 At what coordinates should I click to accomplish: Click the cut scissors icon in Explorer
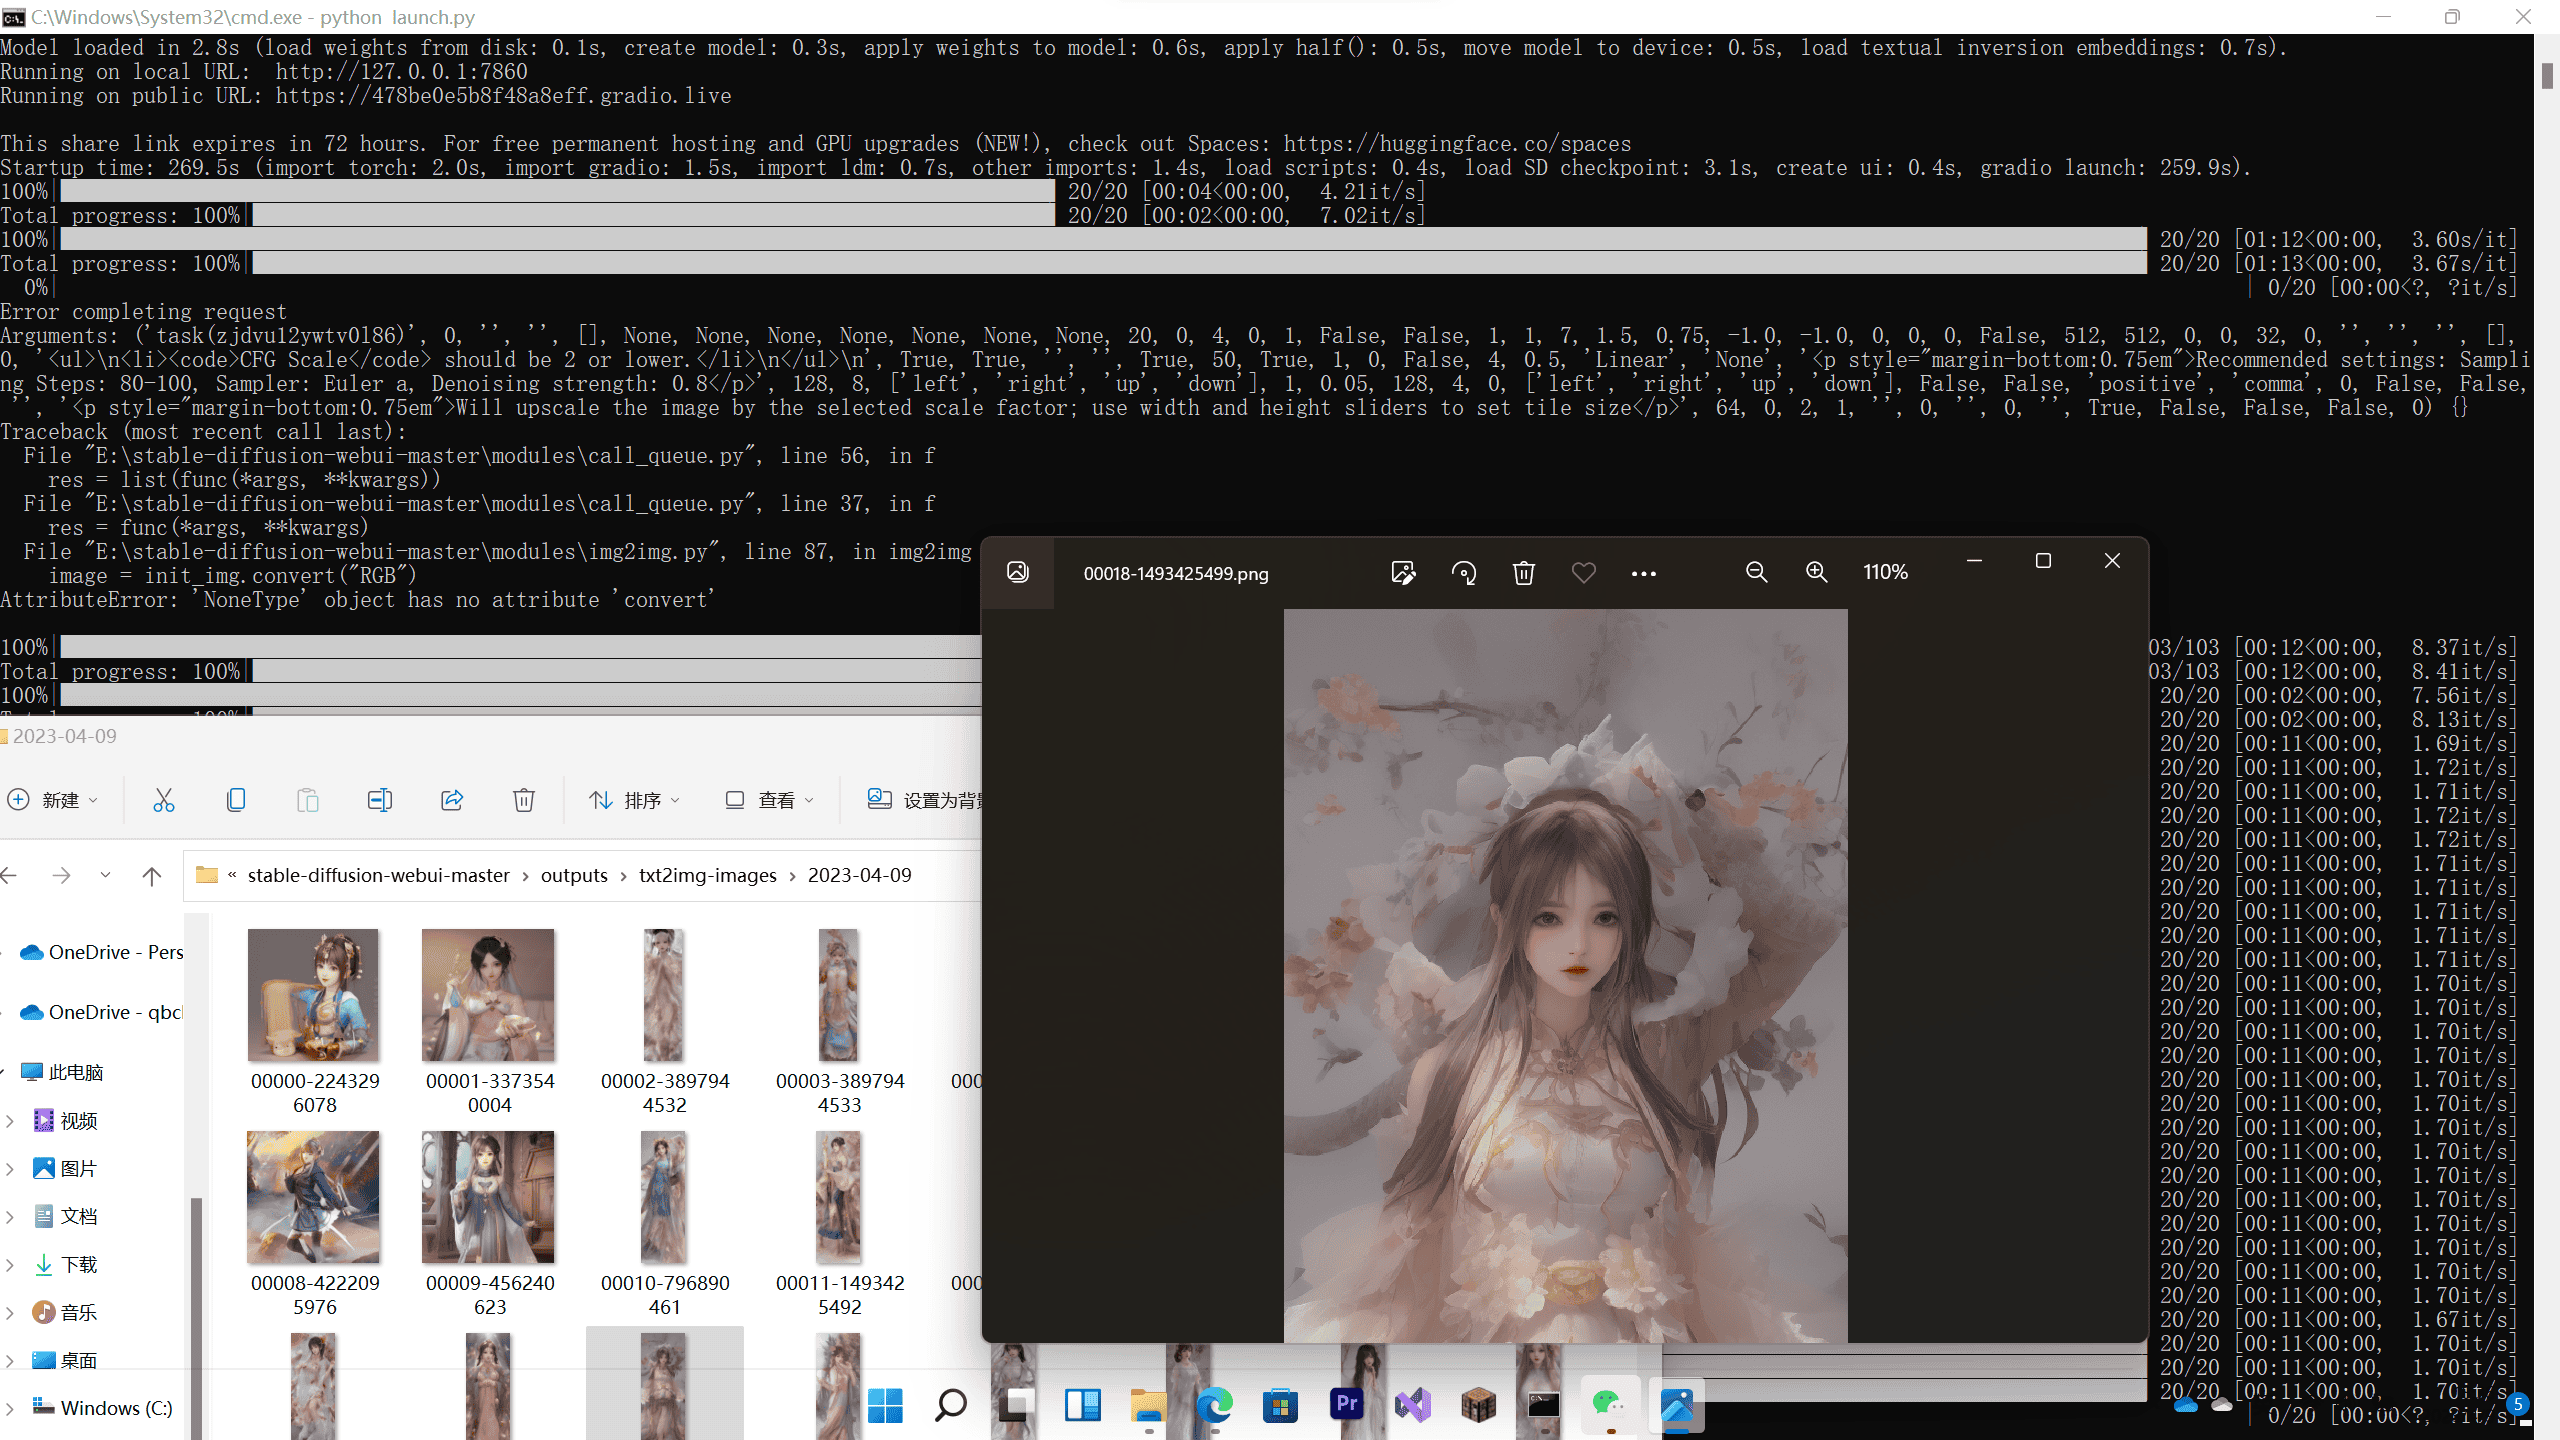(164, 800)
